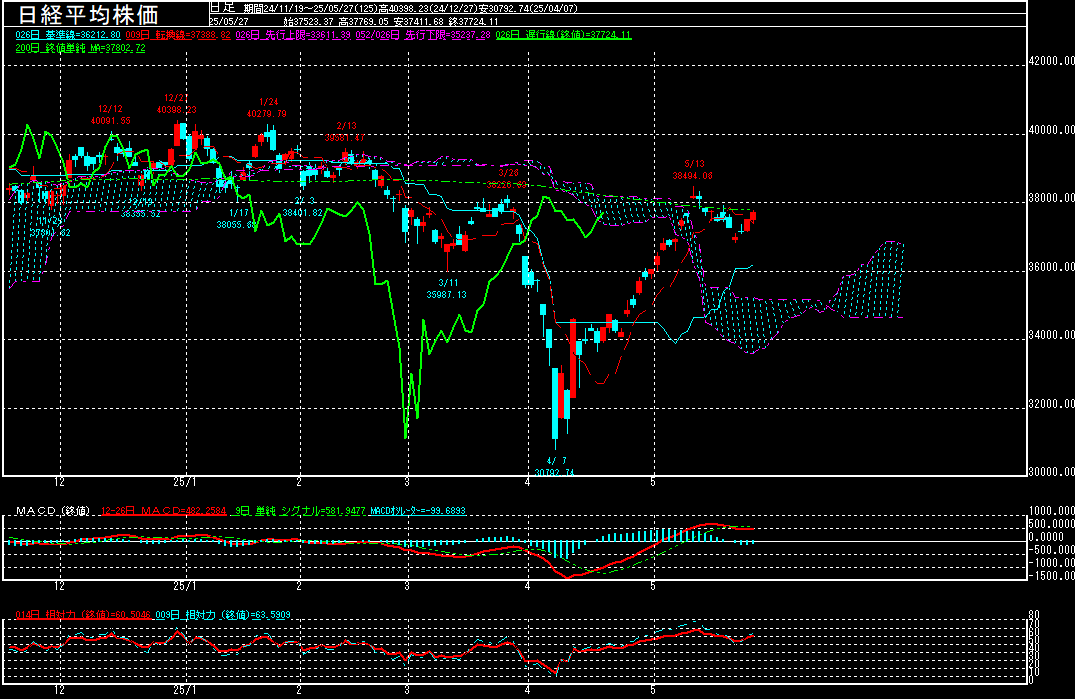Click the 4/7 trough label 30792.74

(555, 466)
